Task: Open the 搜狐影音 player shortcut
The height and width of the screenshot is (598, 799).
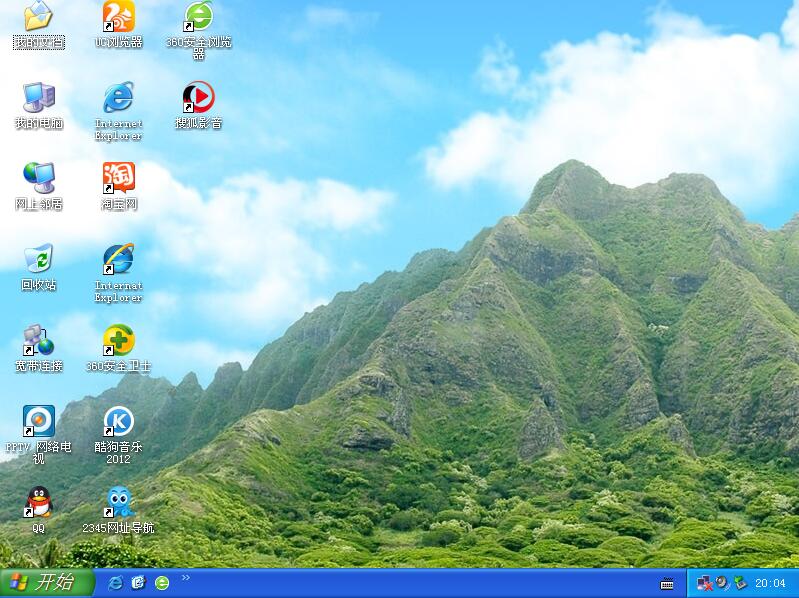Action: tap(198, 98)
